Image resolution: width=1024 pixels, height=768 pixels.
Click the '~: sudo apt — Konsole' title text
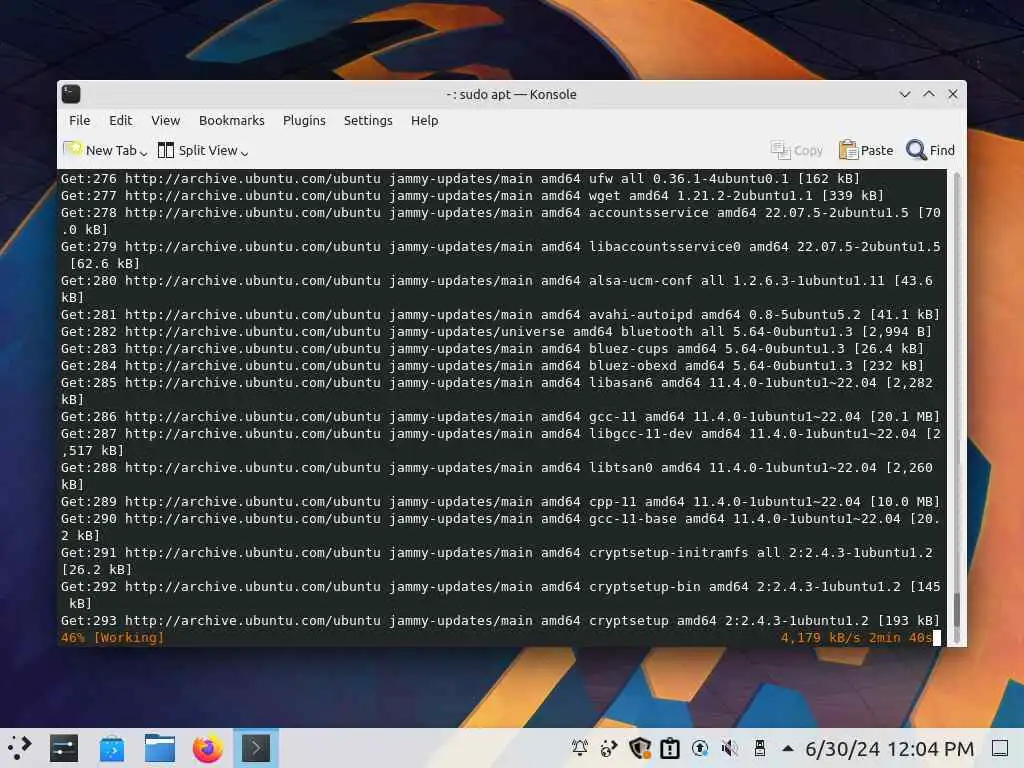pos(511,94)
